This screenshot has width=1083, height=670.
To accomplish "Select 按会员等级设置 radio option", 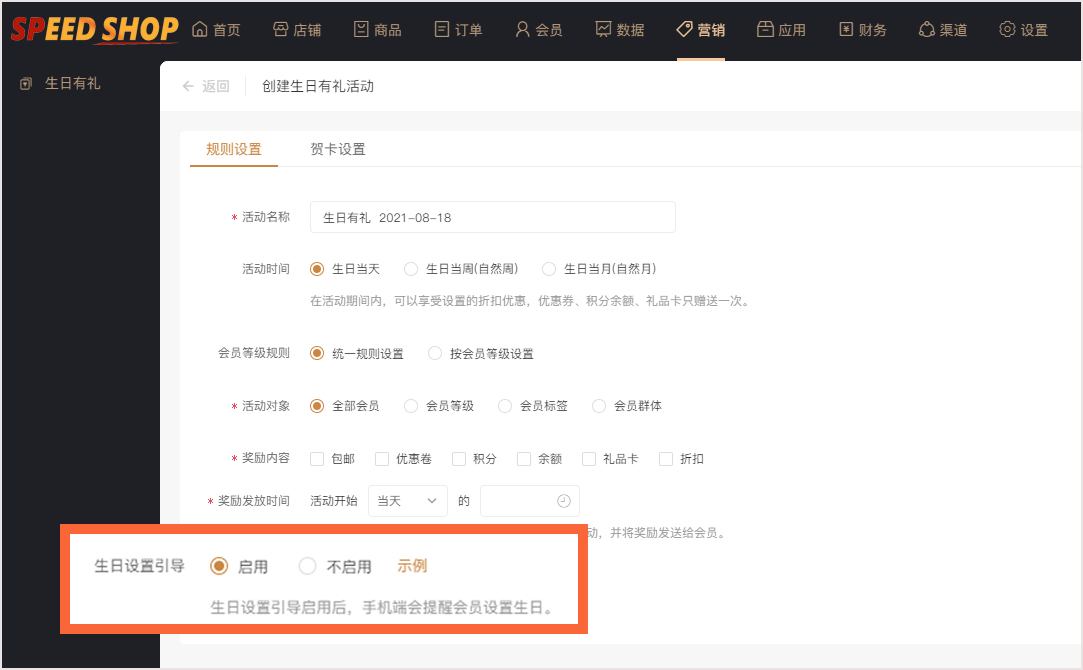I will (435, 354).
